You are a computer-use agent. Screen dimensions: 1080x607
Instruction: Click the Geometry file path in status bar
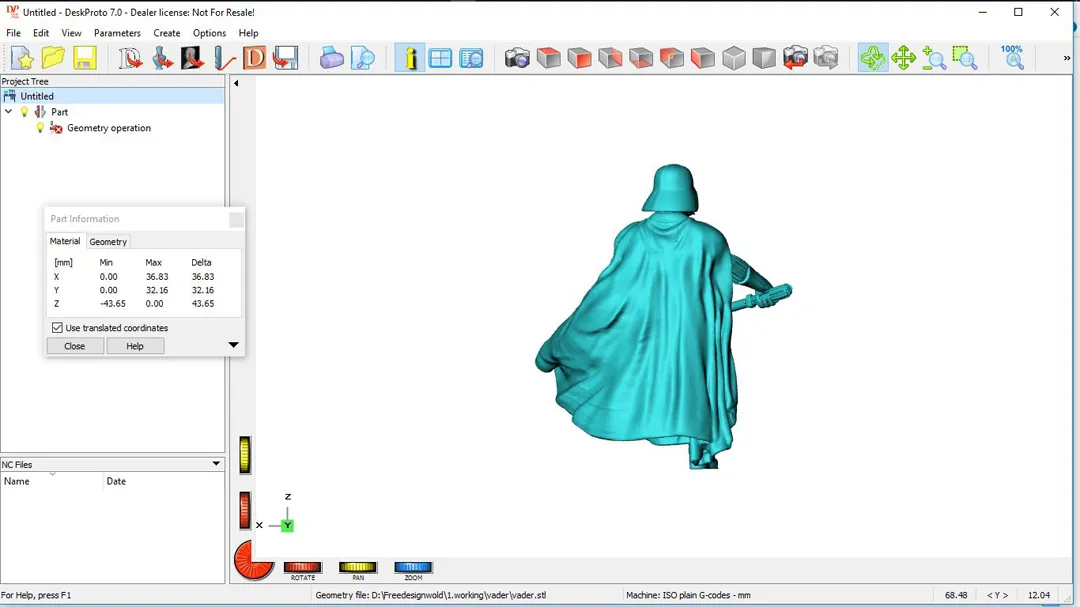[x=430, y=595]
